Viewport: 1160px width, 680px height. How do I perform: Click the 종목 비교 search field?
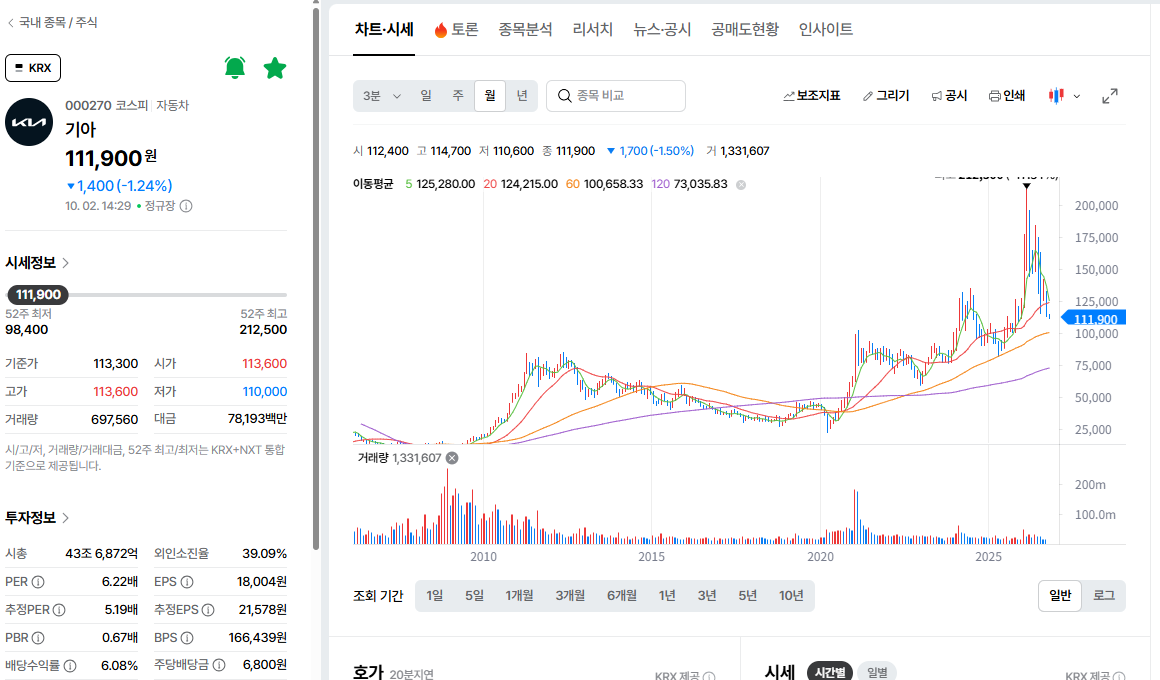616,95
